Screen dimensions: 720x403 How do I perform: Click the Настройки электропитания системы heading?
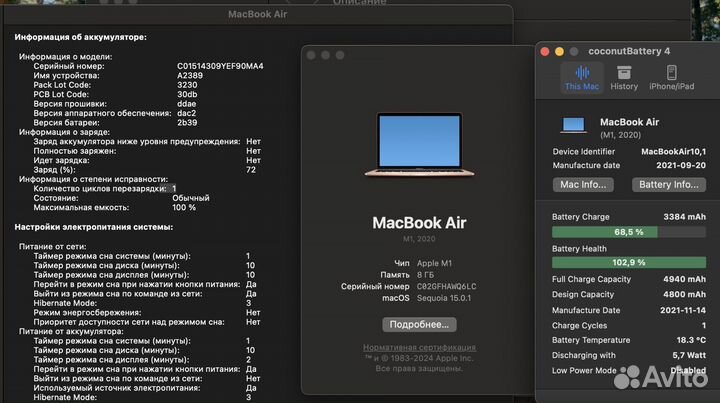pos(94,227)
